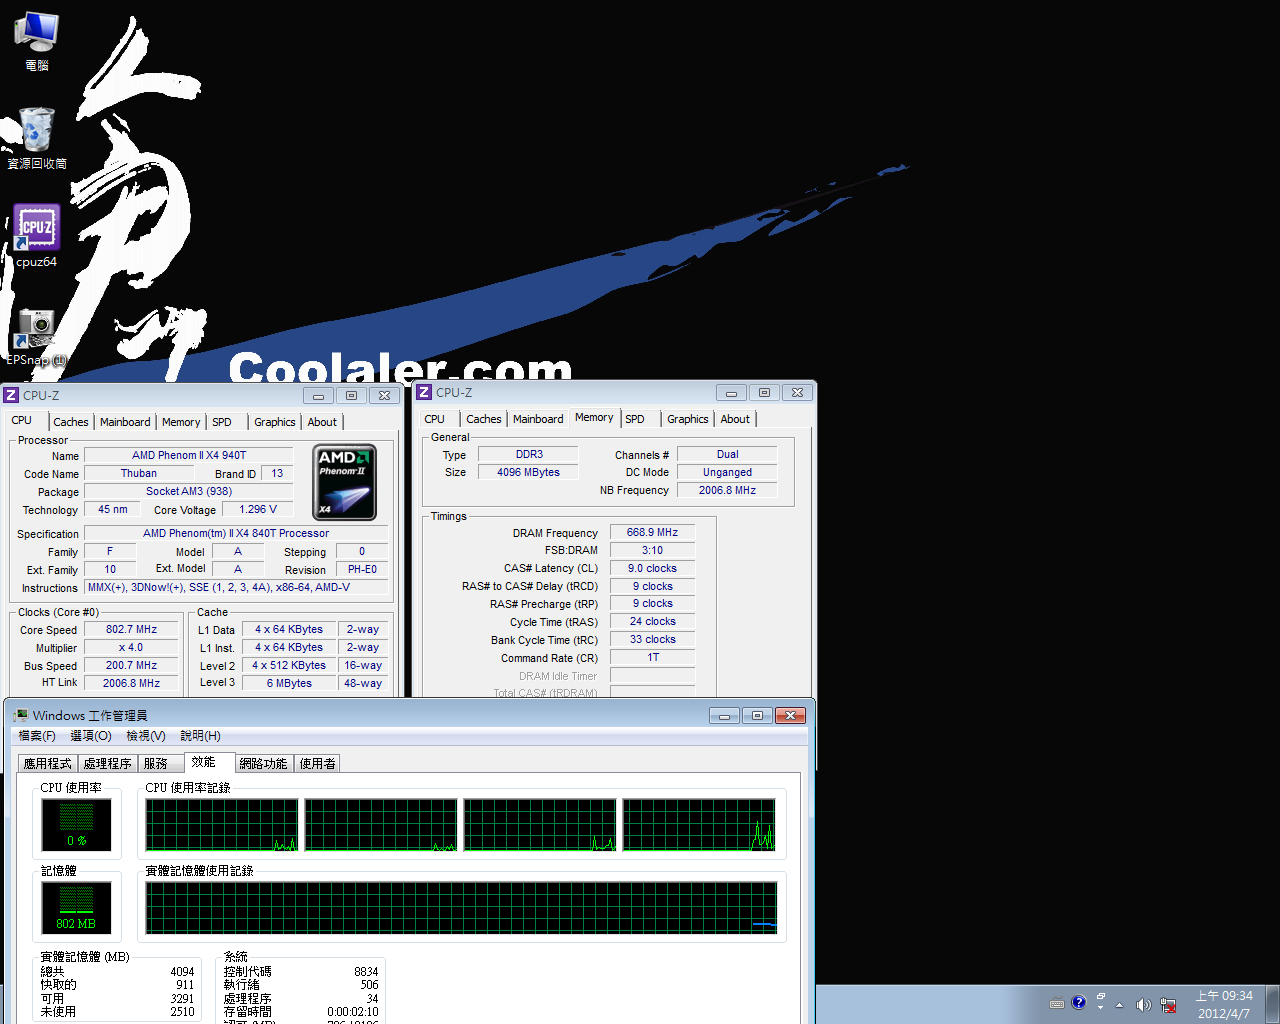Open the 資源回收筒 (Recycle Bin) desktop icon
The width and height of the screenshot is (1280, 1024).
tap(37, 138)
